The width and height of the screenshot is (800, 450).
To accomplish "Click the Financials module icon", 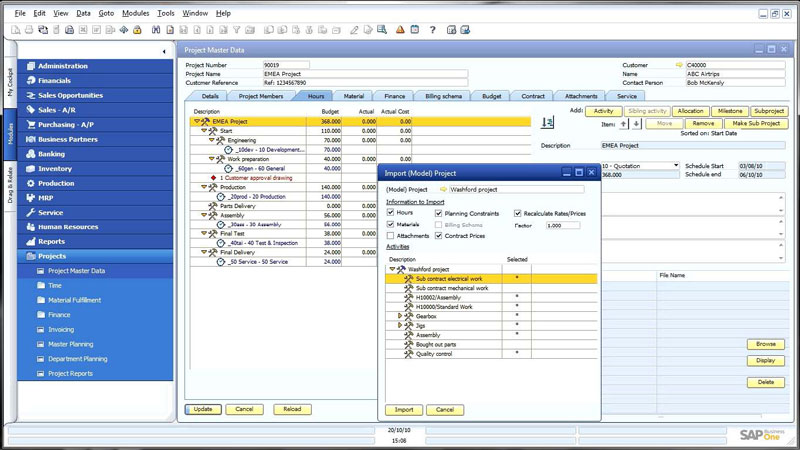I will (x=31, y=81).
